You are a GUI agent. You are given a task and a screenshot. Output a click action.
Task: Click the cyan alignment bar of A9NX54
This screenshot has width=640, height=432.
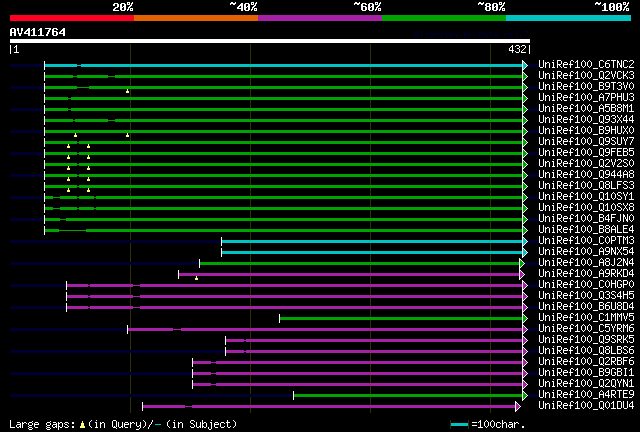click(x=372, y=253)
